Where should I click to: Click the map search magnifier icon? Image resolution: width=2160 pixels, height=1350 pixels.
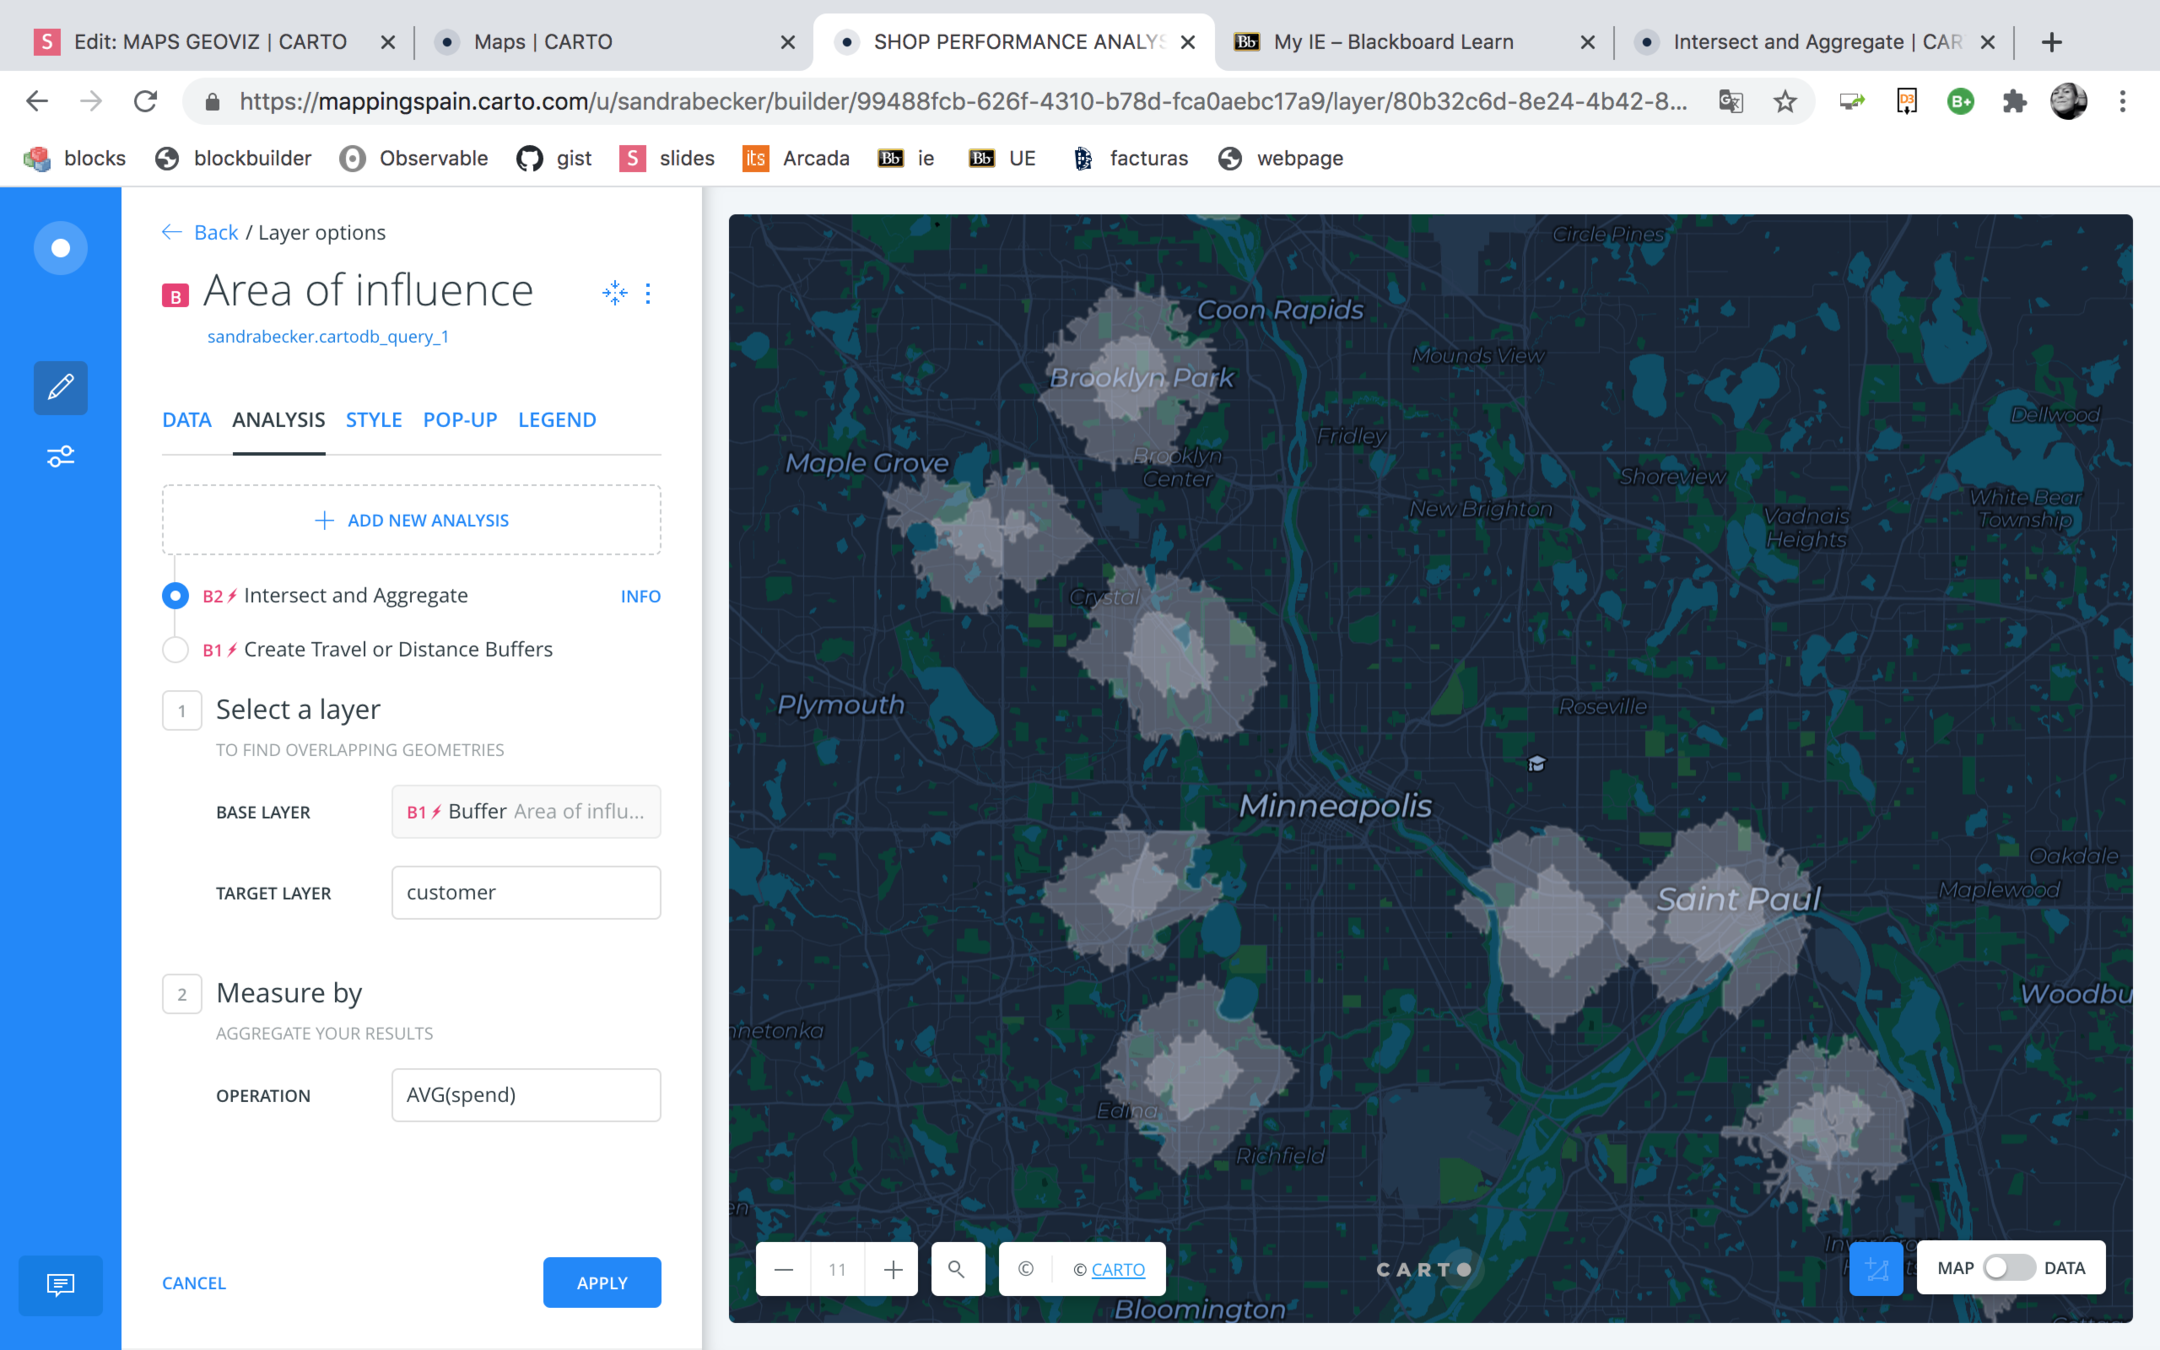(957, 1269)
